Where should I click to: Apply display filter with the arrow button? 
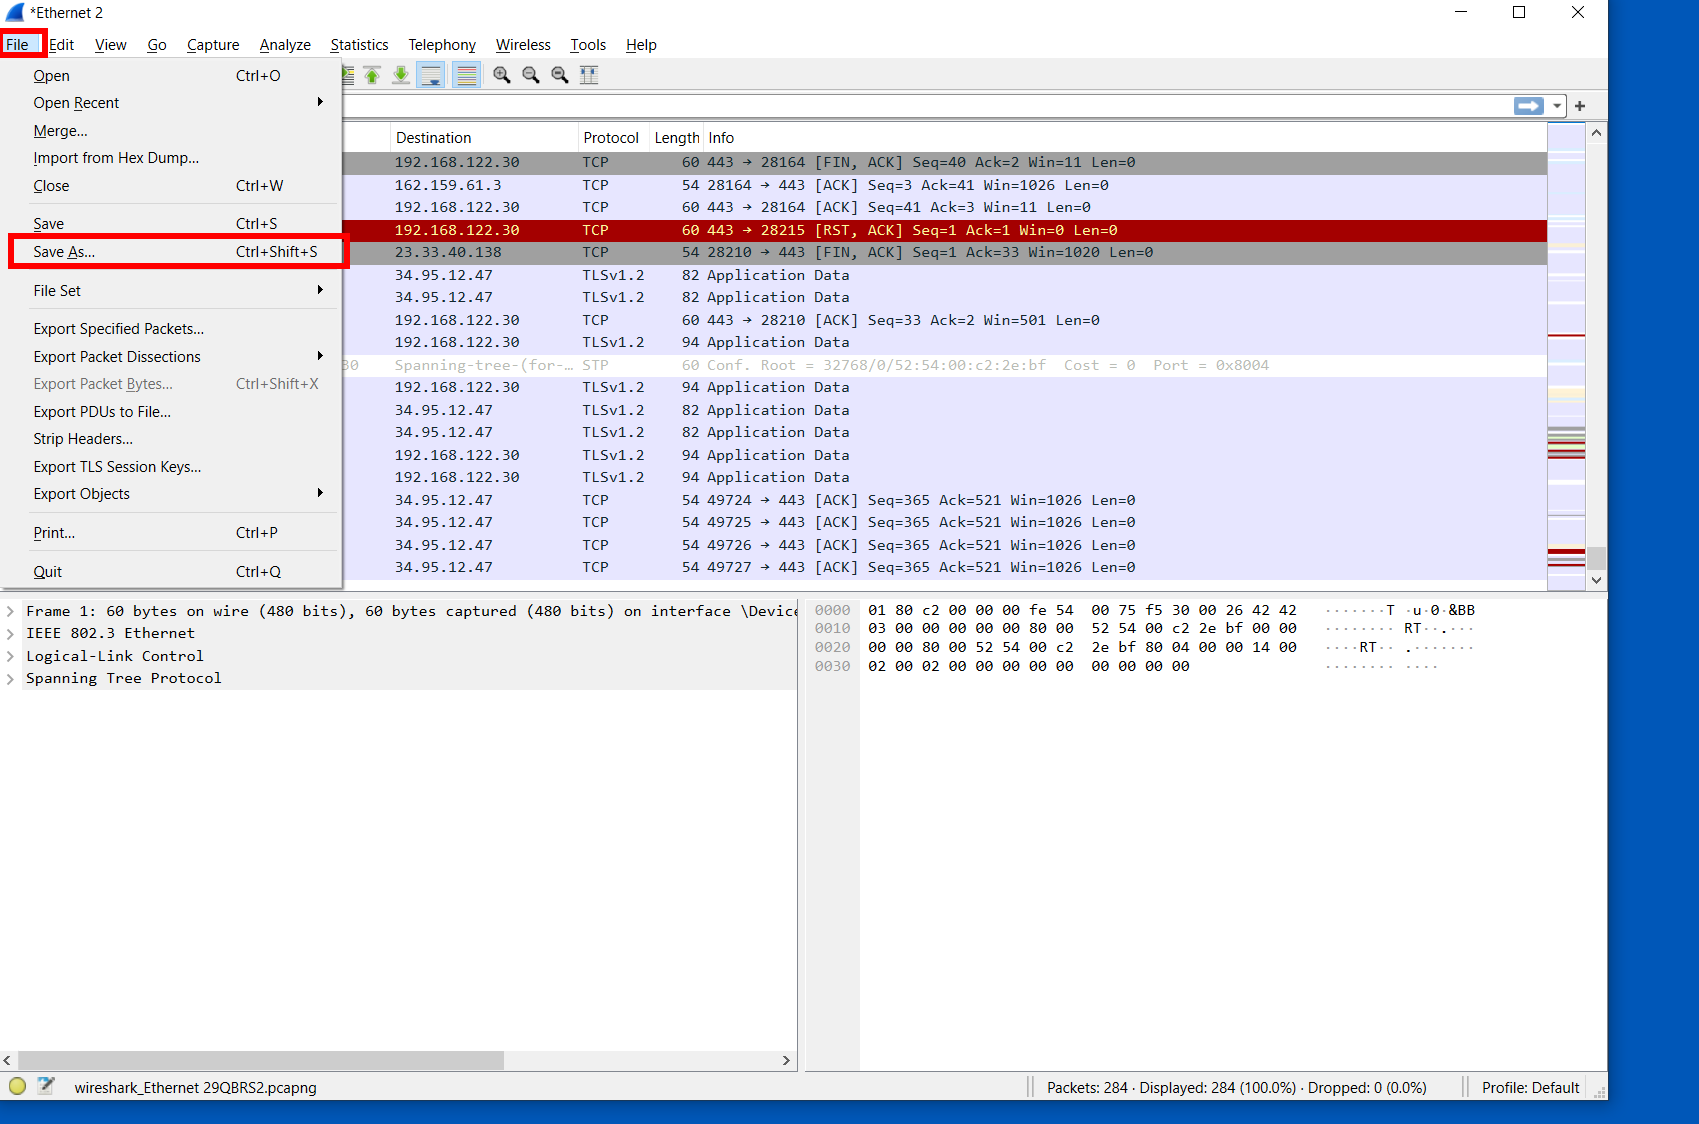pos(1529,106)
